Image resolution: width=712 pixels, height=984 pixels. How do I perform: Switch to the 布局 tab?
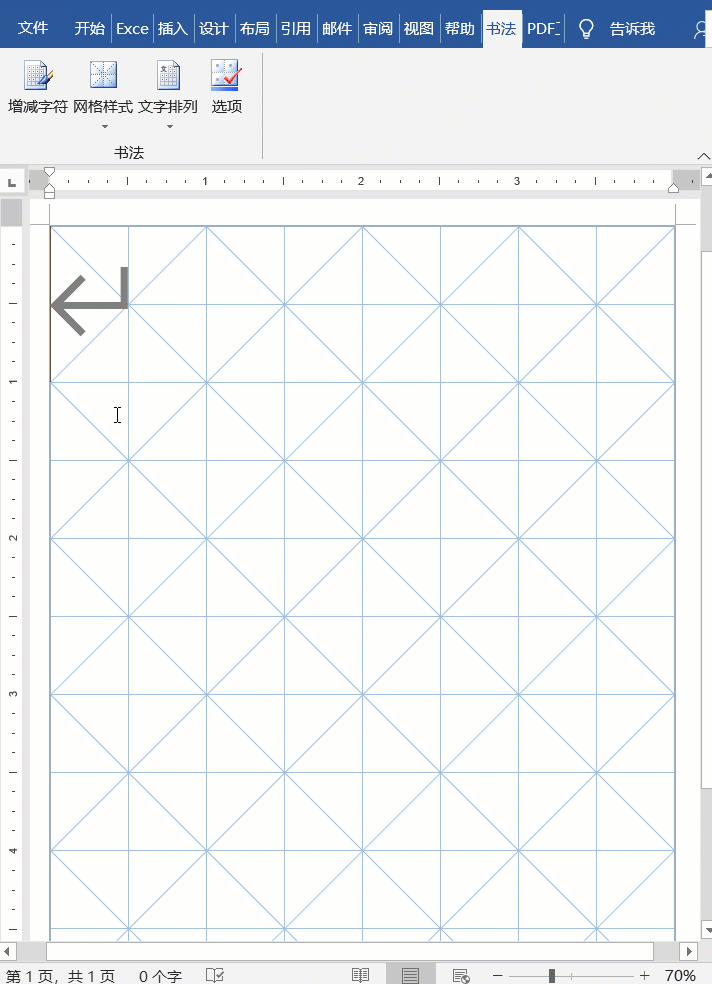[255, 28]
